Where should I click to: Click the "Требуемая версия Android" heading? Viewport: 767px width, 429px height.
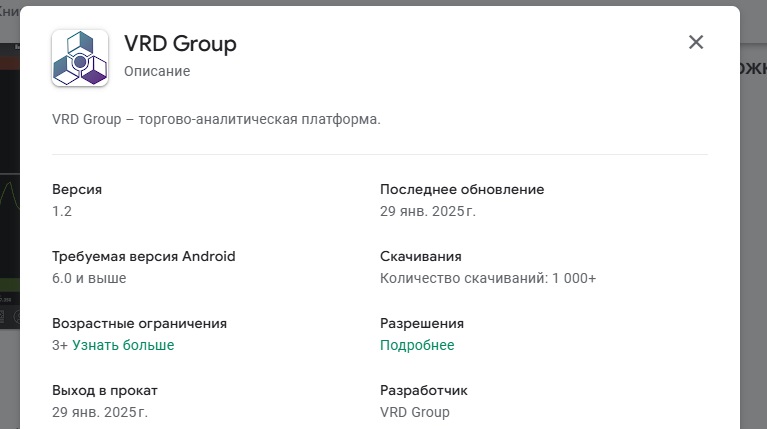tap(144, 256)
